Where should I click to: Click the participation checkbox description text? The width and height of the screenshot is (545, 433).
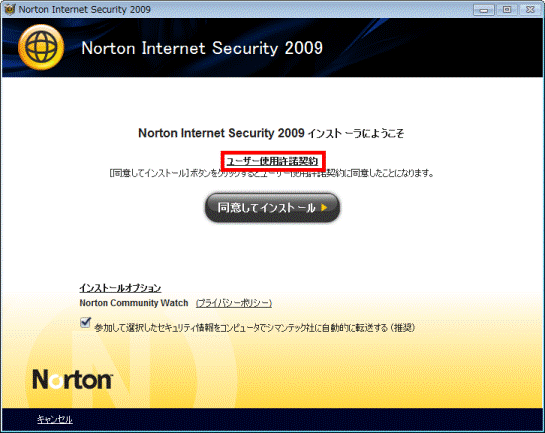point(255,327)
